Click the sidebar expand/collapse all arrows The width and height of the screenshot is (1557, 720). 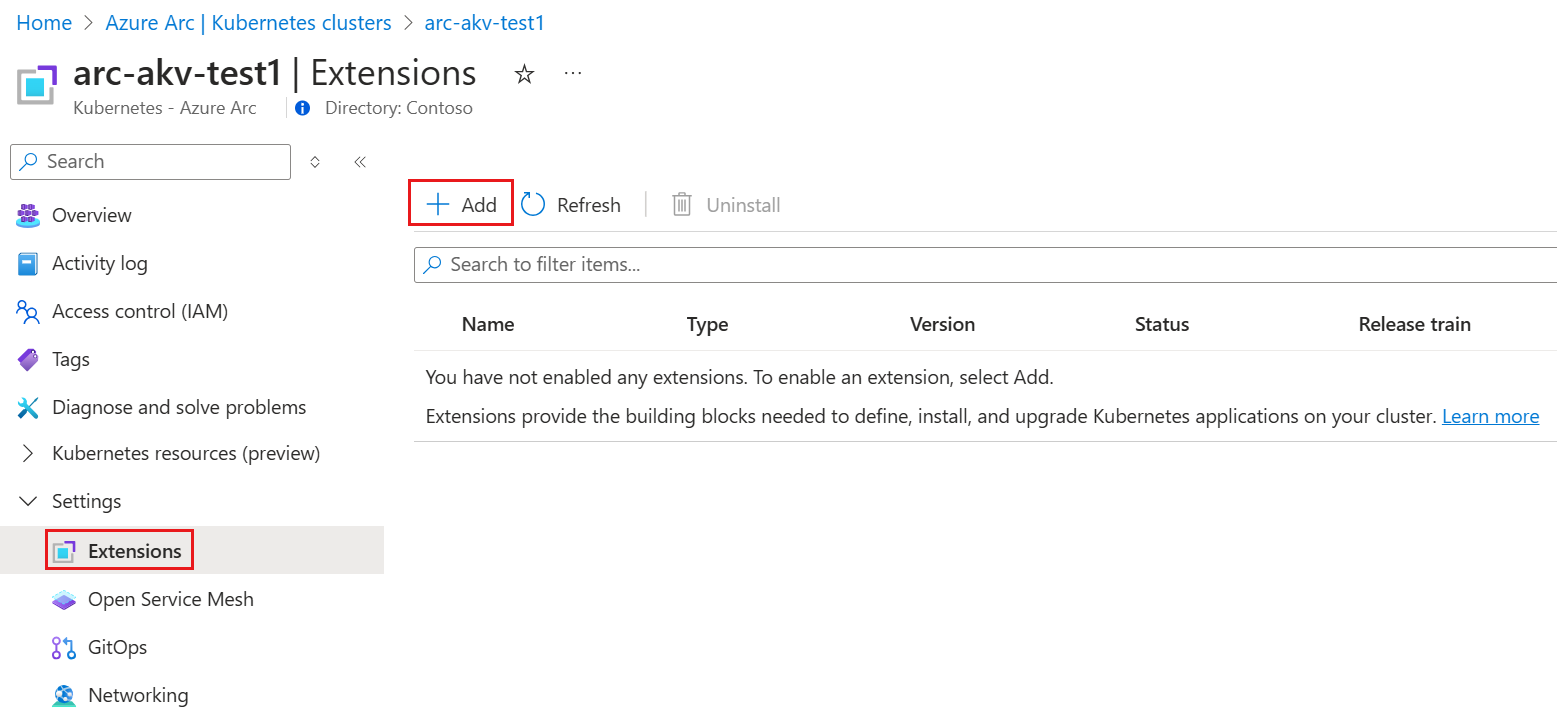(x=315, y=162)
